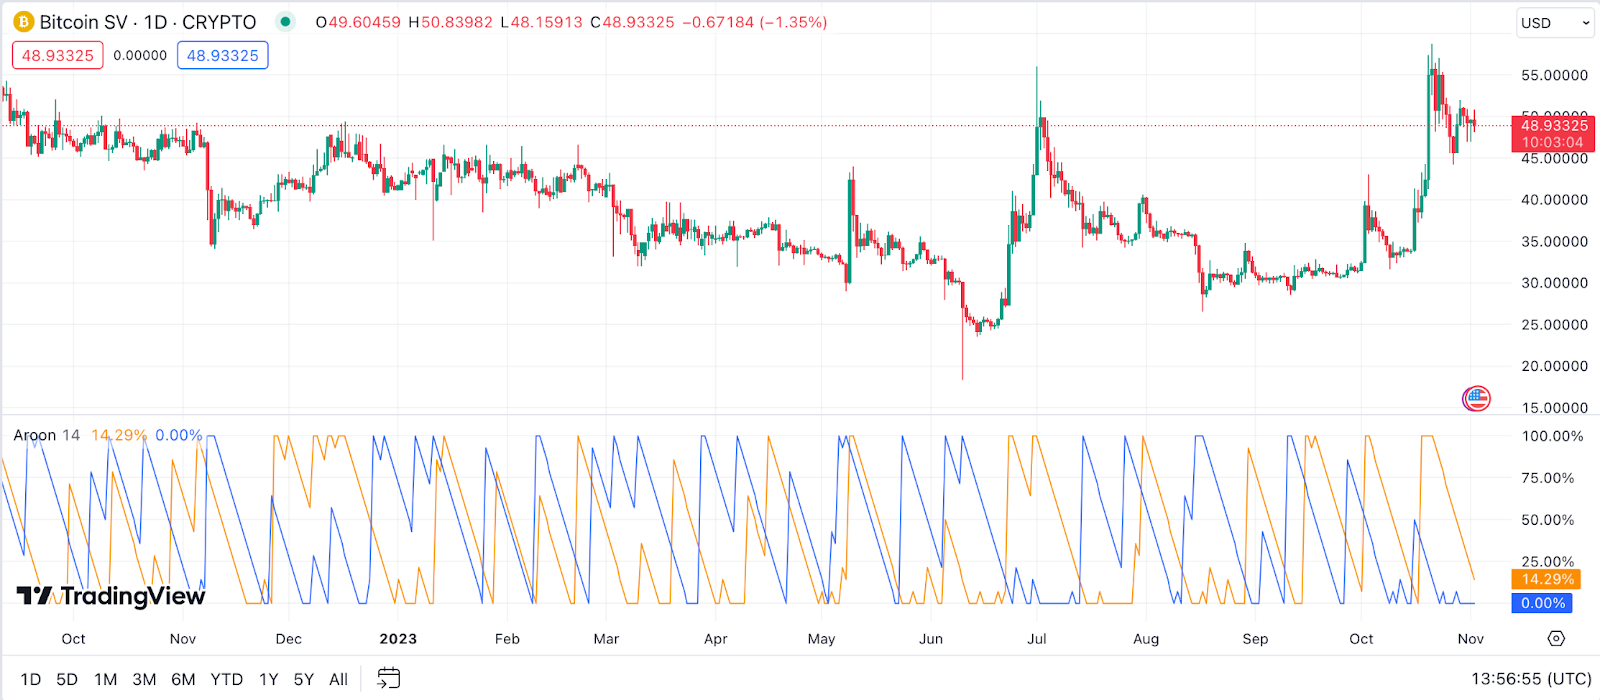Select the 3M time range
1600x700 pixels.
tap(144, 679)
